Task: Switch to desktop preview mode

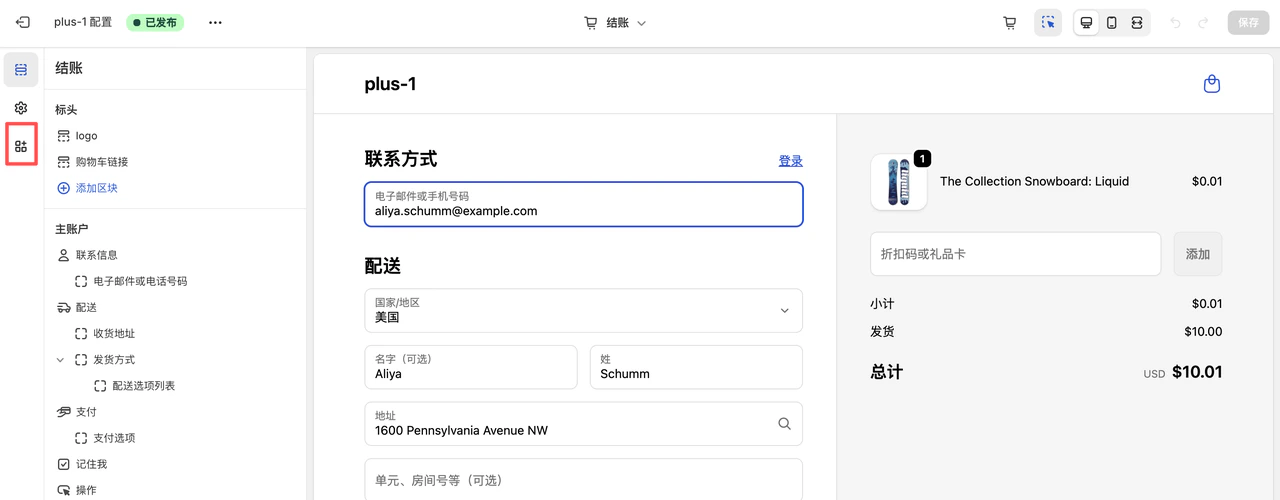Action: (1087, 22)
